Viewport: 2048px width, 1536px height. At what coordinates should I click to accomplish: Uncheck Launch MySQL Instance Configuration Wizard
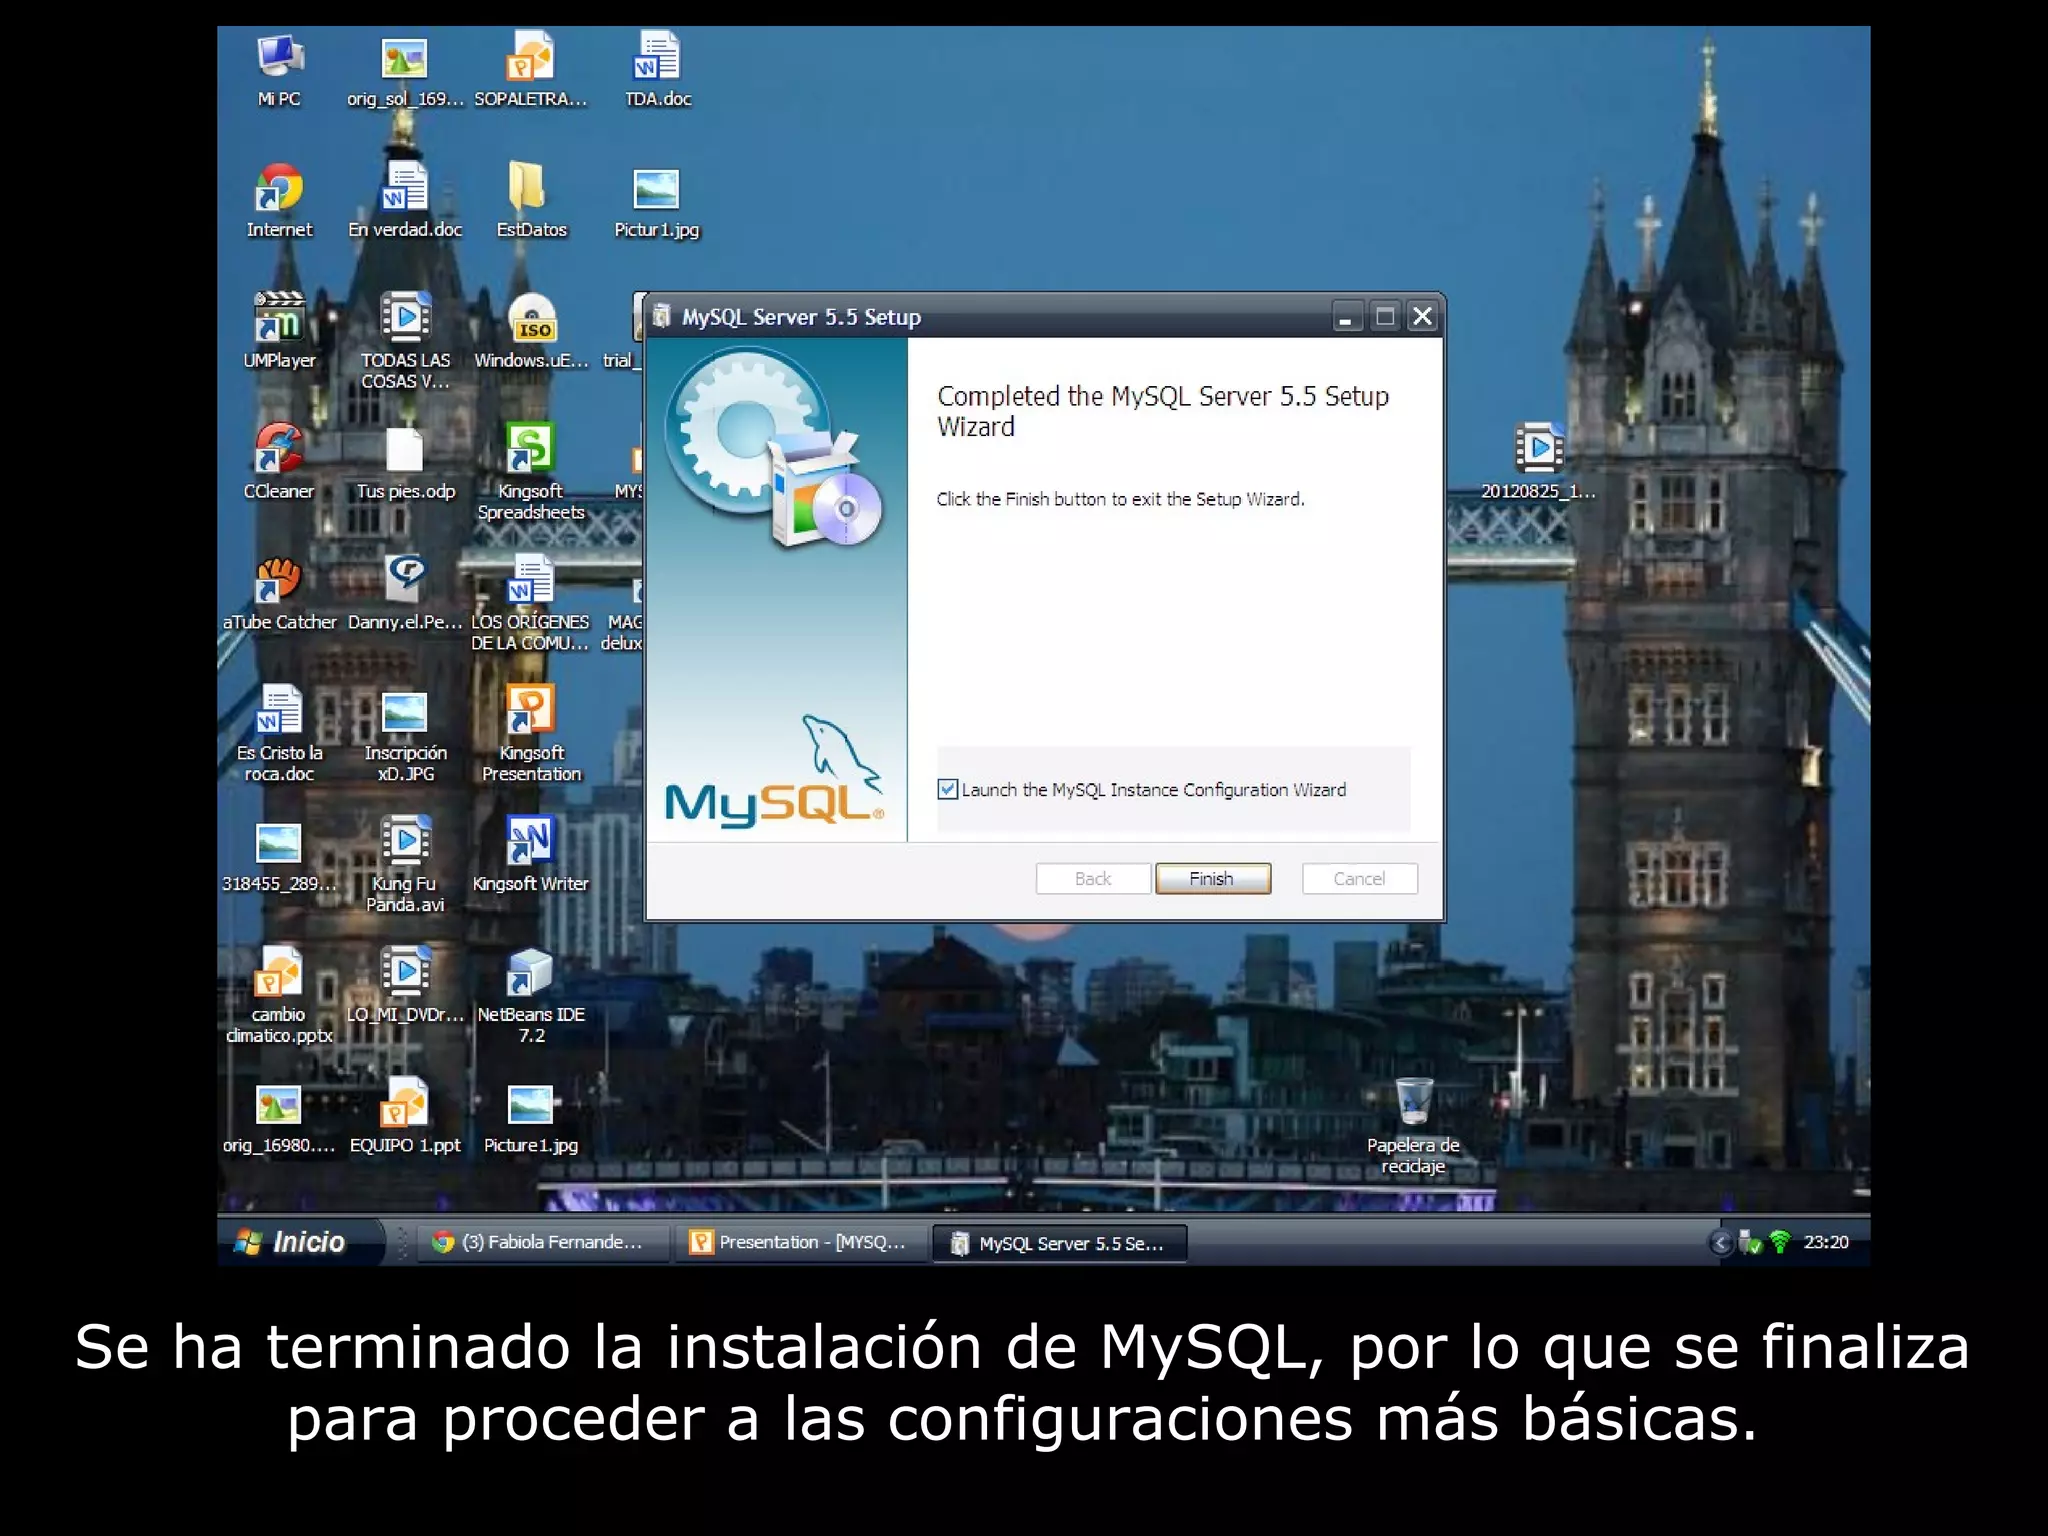[948, 790]
